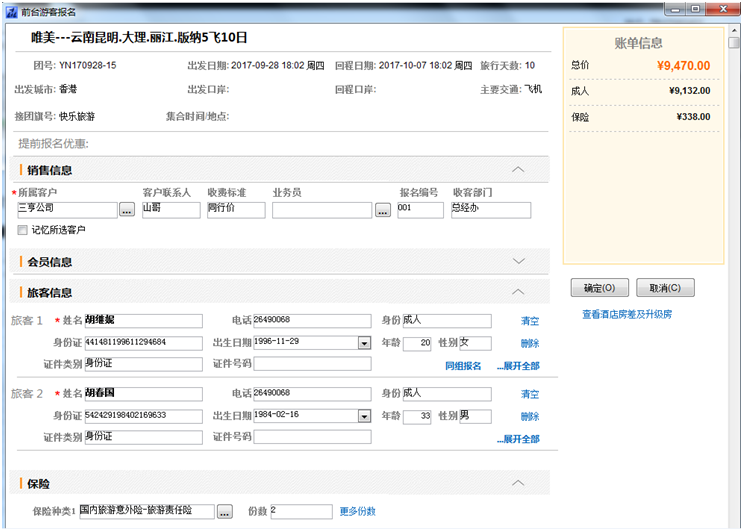Open birth date dropdown for 旅客 2
This screenshot has width=743, height=531.
(364, 416)
